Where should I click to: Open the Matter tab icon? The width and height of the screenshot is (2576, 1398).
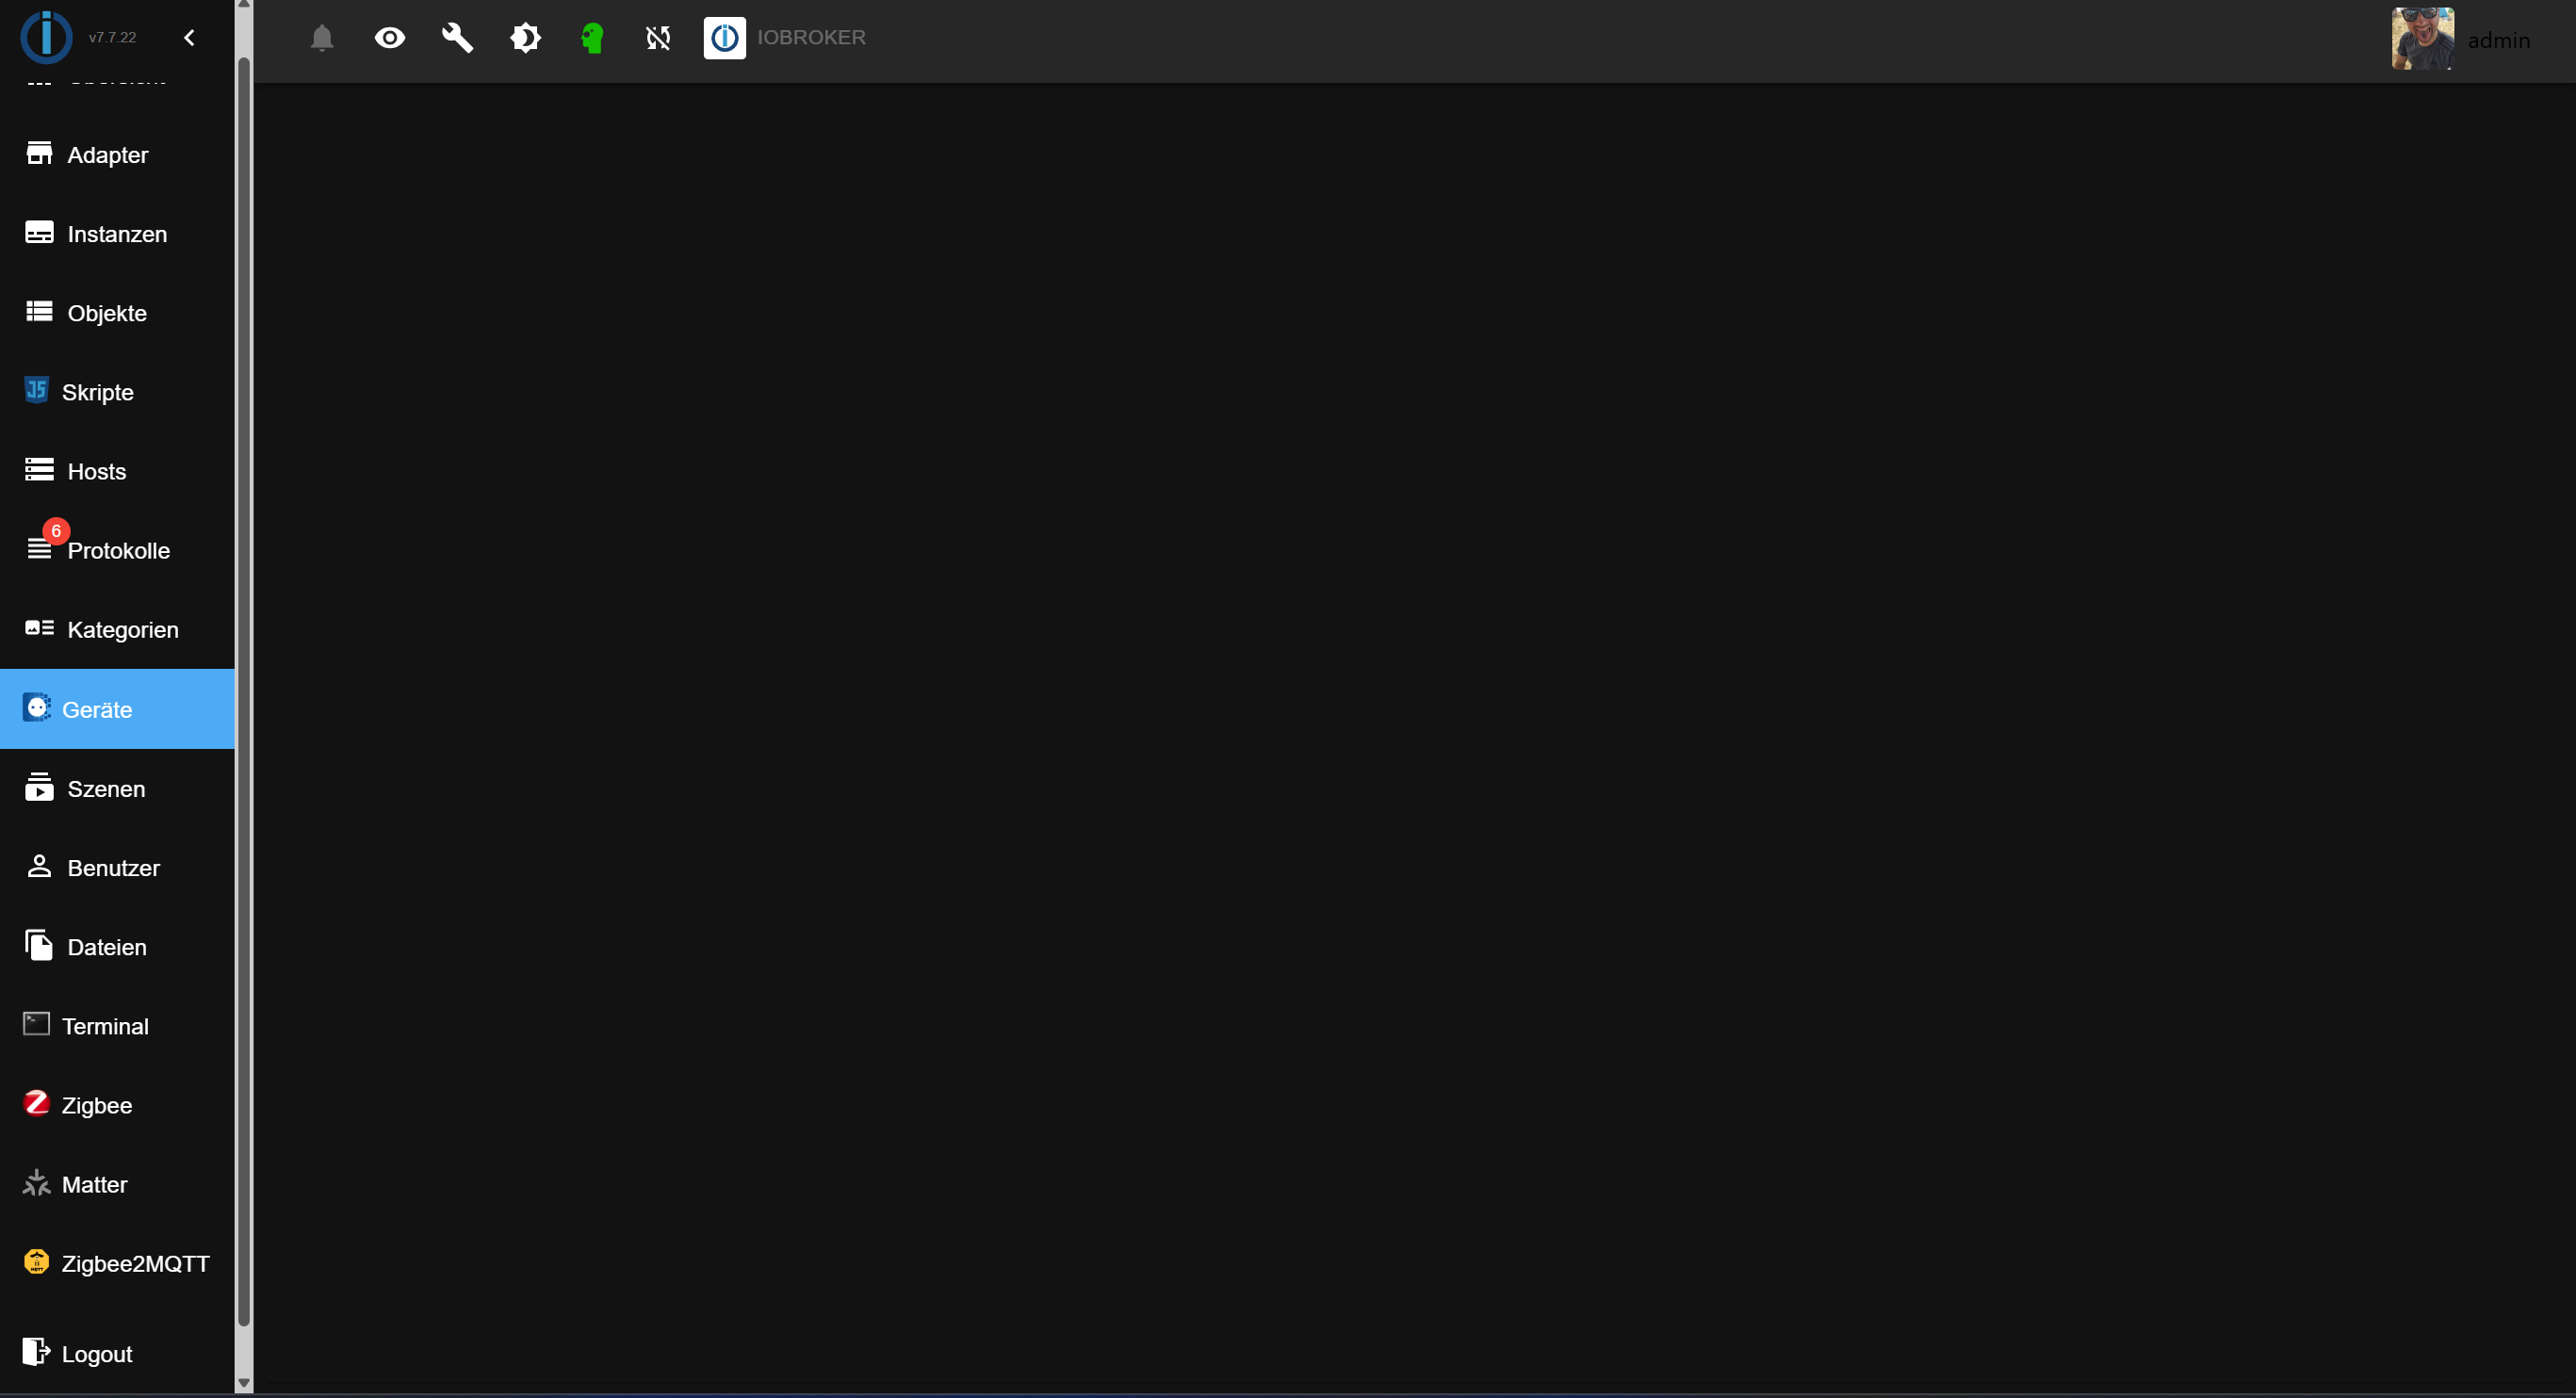click(x=37, y=1183)
